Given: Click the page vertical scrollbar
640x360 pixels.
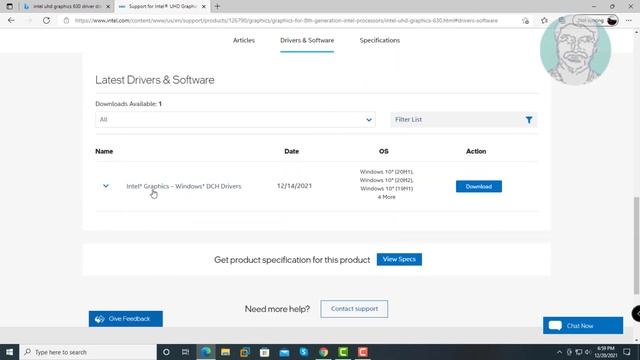Looking at the screenshot, I should [x=636, y=245].
